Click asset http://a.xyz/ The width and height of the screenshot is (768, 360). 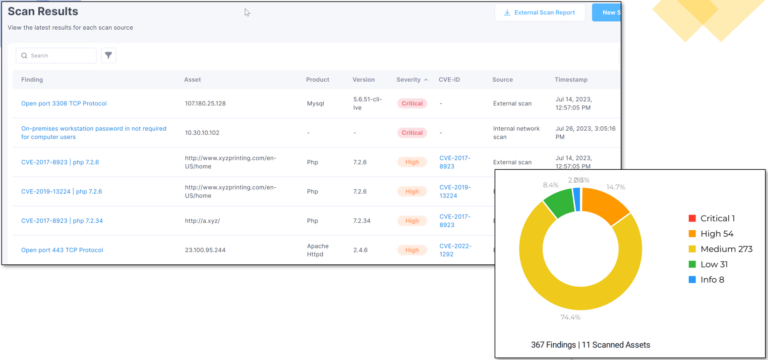tap(202, 221)
